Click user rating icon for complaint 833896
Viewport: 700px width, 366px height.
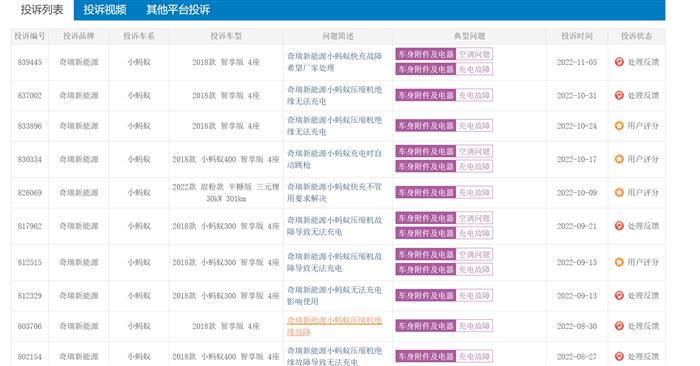[x=619, y=126]
